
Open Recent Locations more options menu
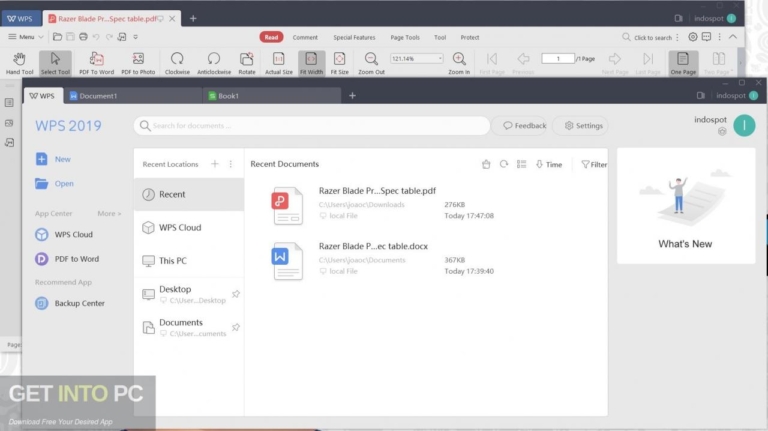tap(231, 164)
